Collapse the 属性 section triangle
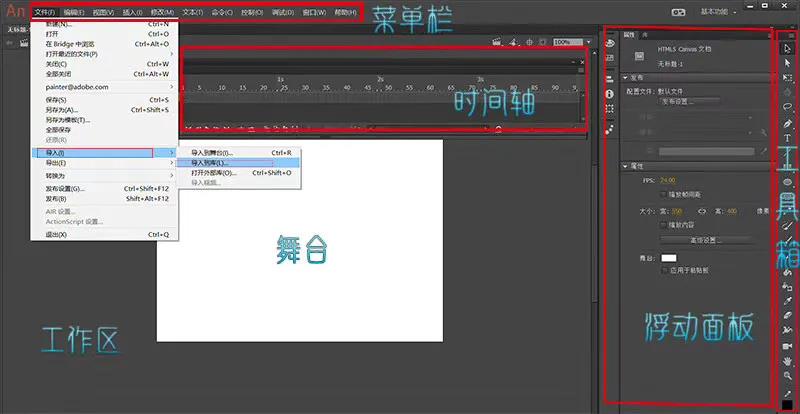800x414 pixels. tap(625, 166)
